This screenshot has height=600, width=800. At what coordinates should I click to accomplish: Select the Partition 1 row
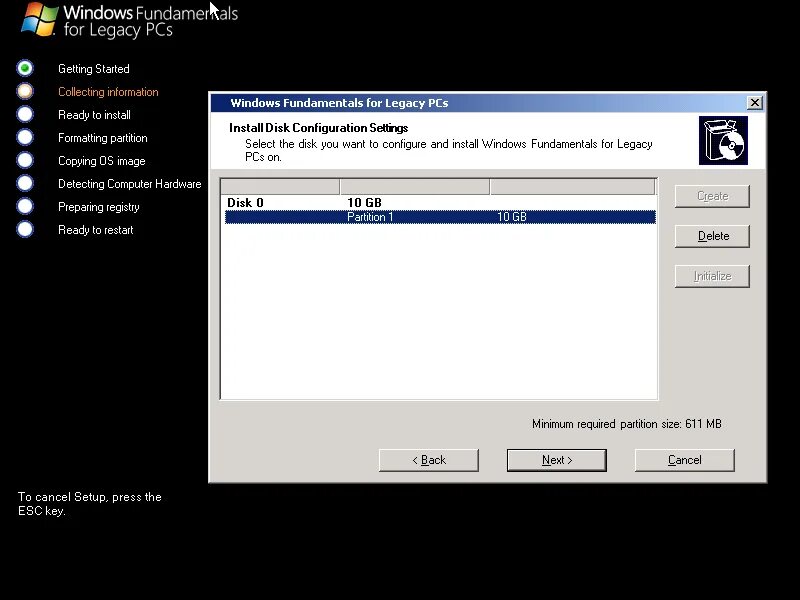tap(440, 217)
